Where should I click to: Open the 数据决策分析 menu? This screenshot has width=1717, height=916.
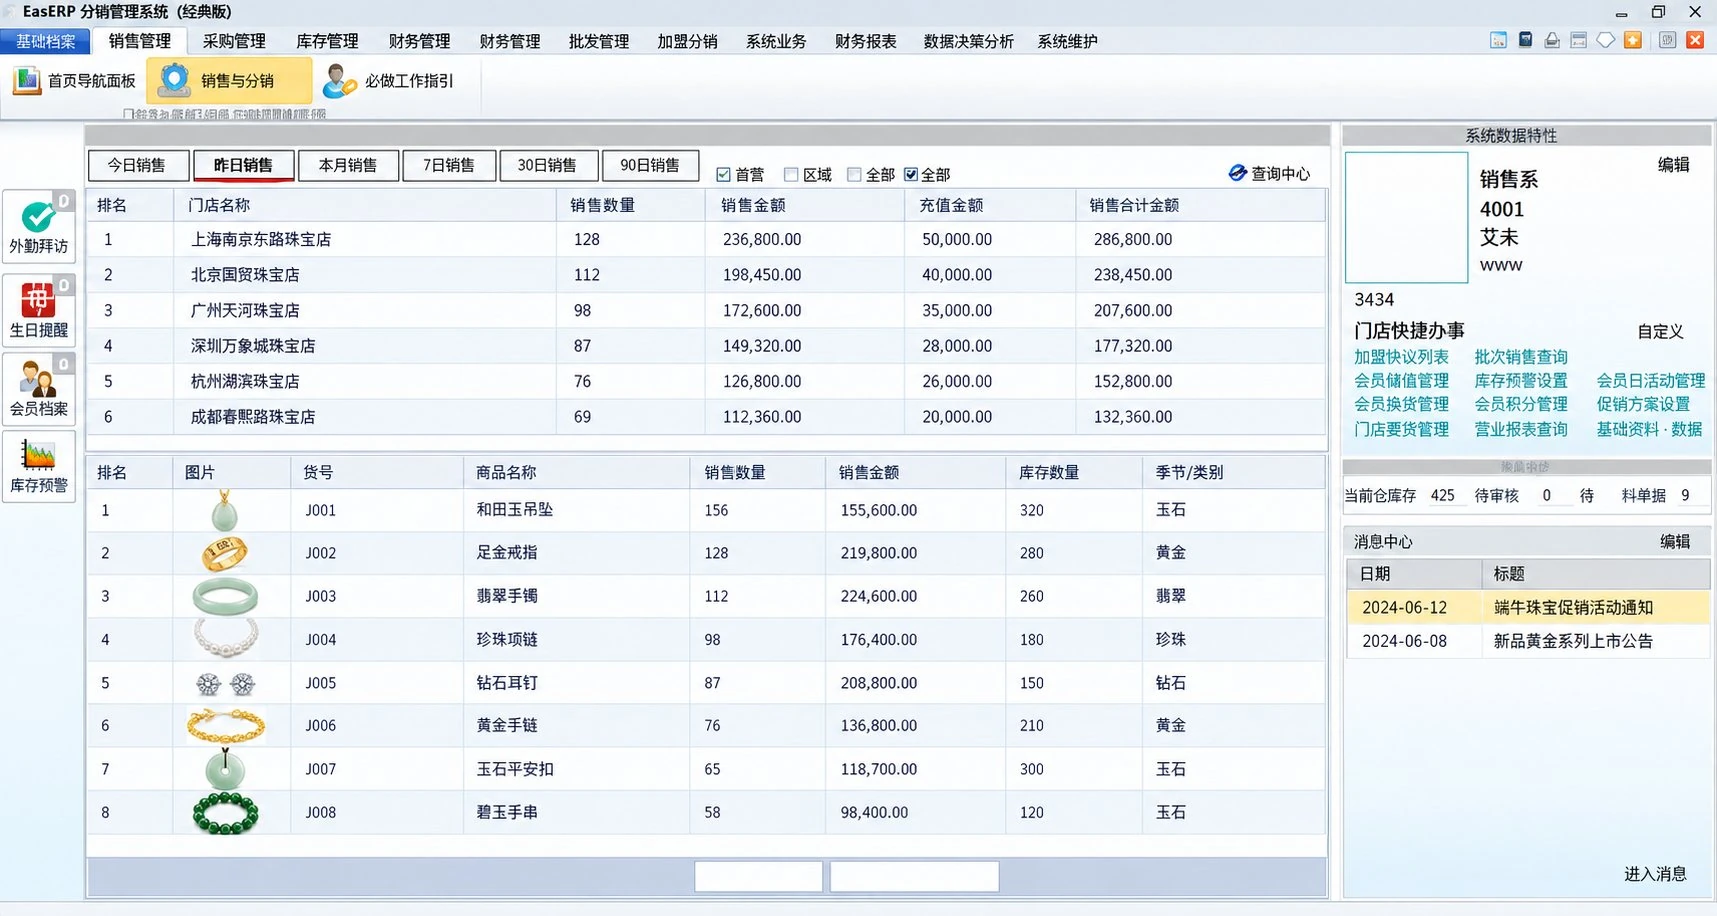[968, 41]
